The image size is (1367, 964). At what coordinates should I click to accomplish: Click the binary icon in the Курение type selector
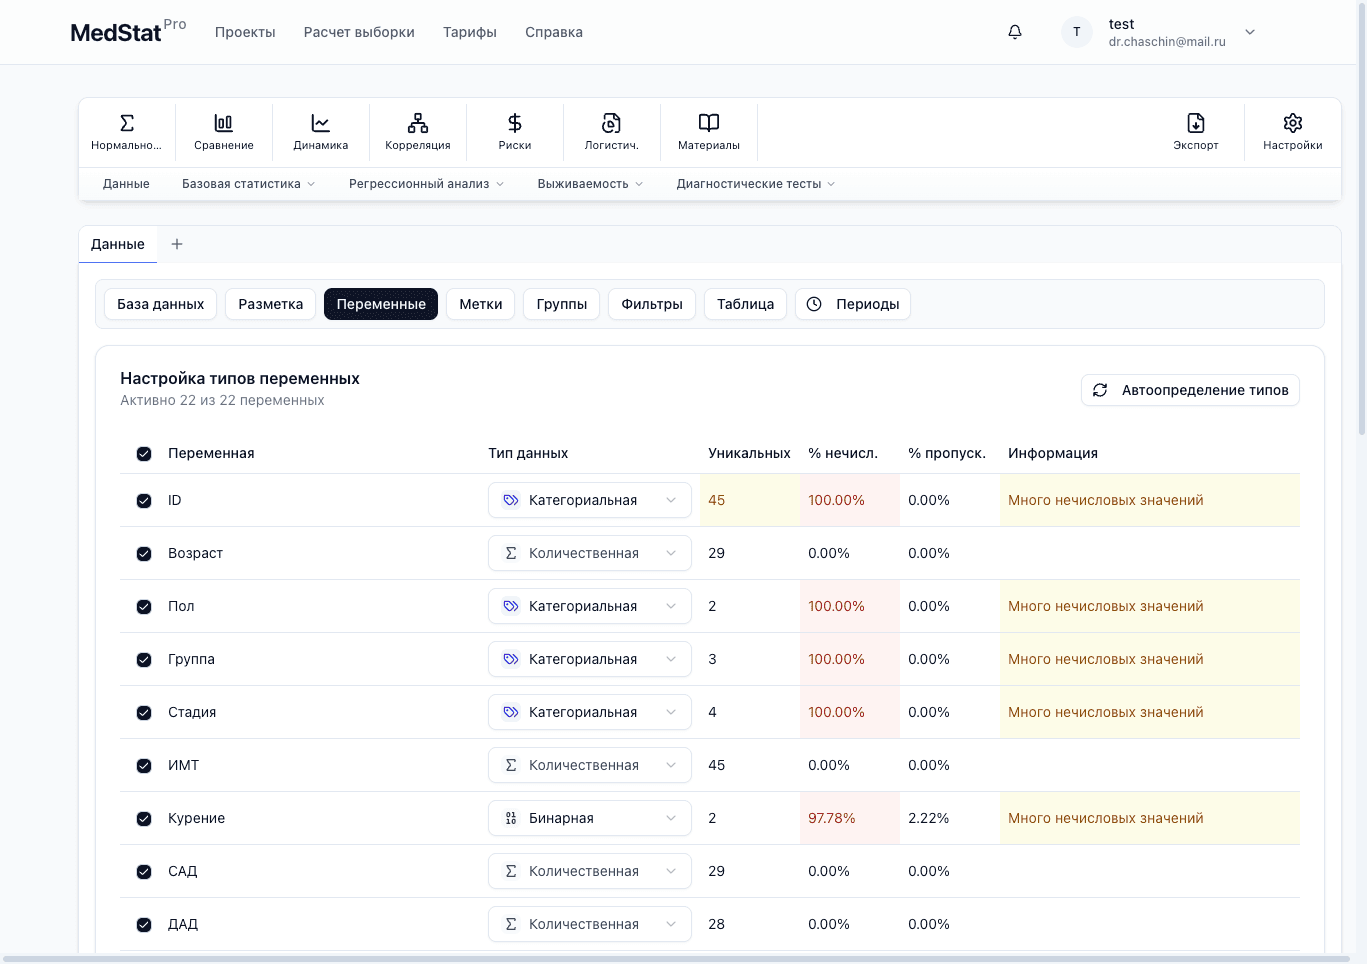click(x=511, y=818)
